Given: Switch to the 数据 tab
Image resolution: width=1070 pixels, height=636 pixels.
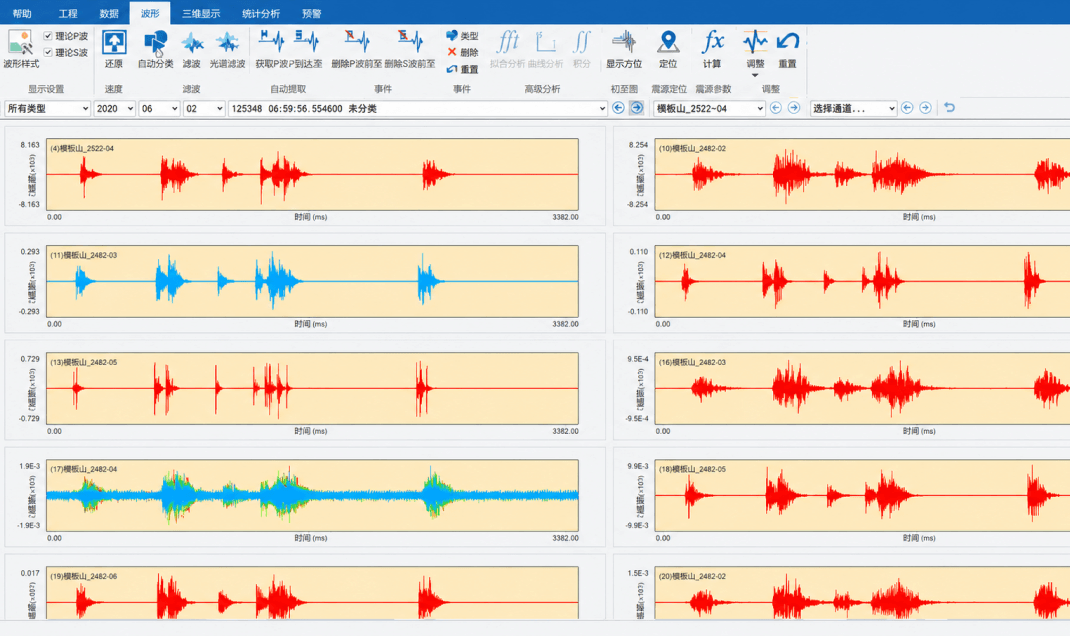Looking at the screenshot, I should [109, 13].
